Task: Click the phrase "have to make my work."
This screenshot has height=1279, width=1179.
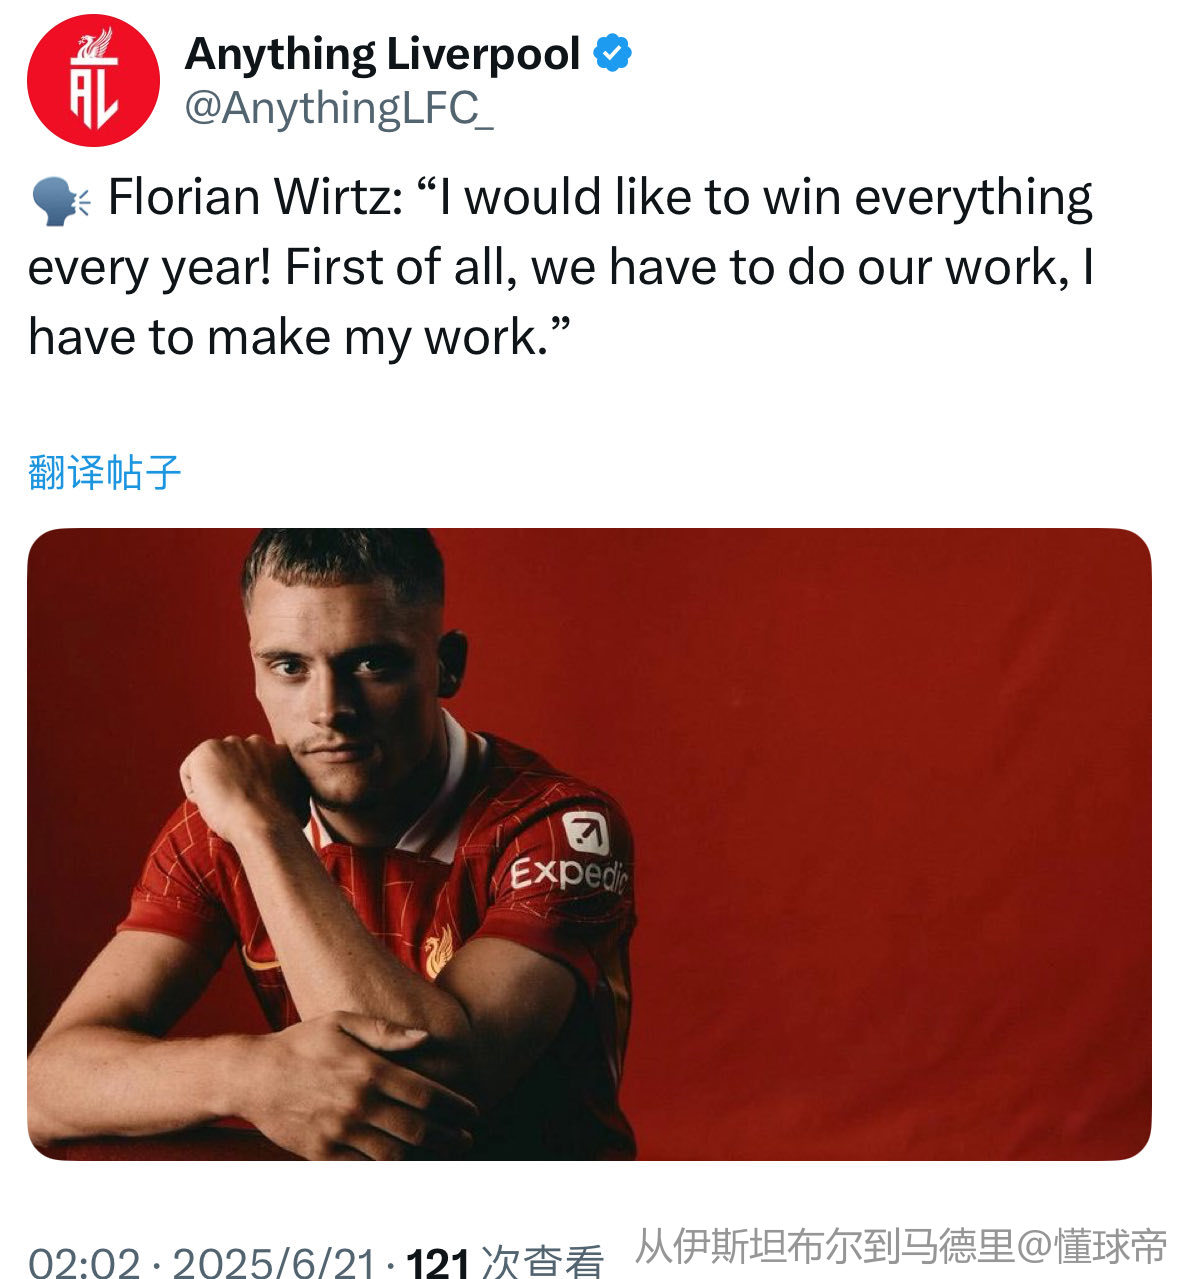Action: 299,337
